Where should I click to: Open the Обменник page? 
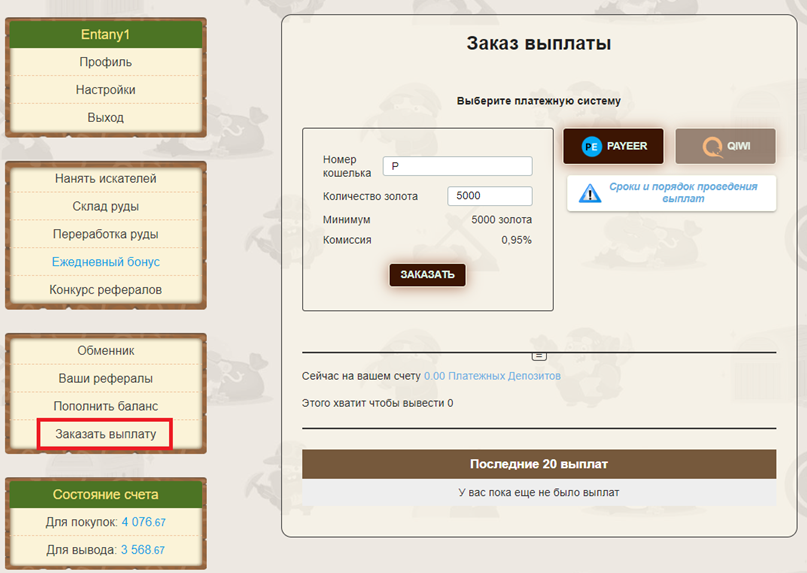(x=106, y=351)
